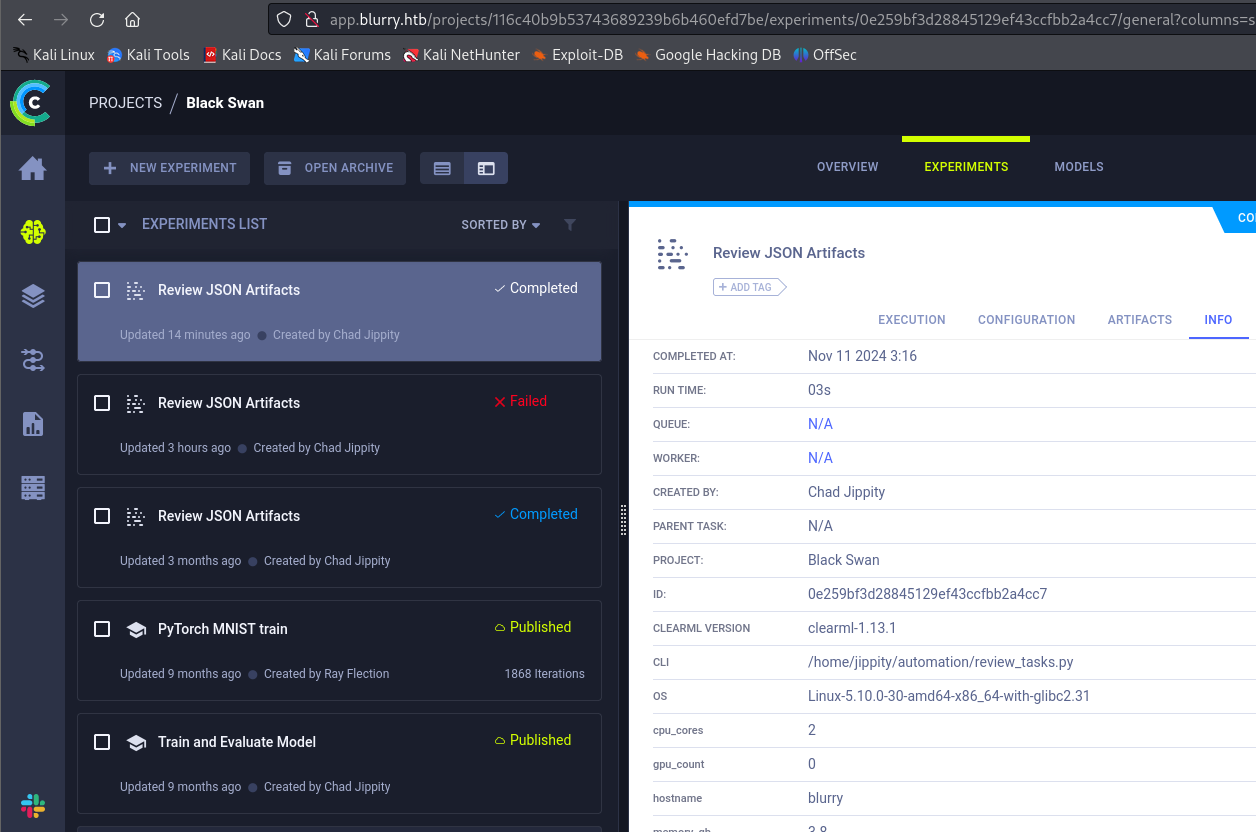Screen dimensions: 1256x832
Task: Expand the select-all dropdown arrow
Action: (x=122, y=226)
